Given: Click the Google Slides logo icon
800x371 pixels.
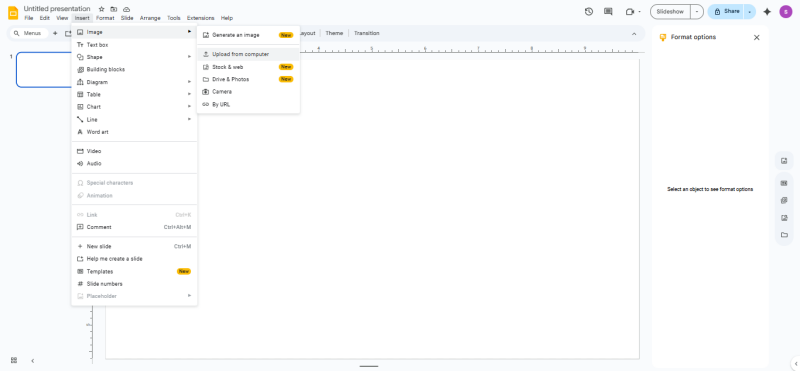Looking at the screenshot, I should click(x=13, y=13).
